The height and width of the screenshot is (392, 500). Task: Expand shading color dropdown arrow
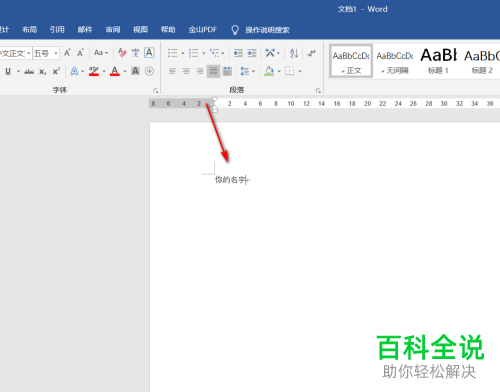(x=279, y=71)
